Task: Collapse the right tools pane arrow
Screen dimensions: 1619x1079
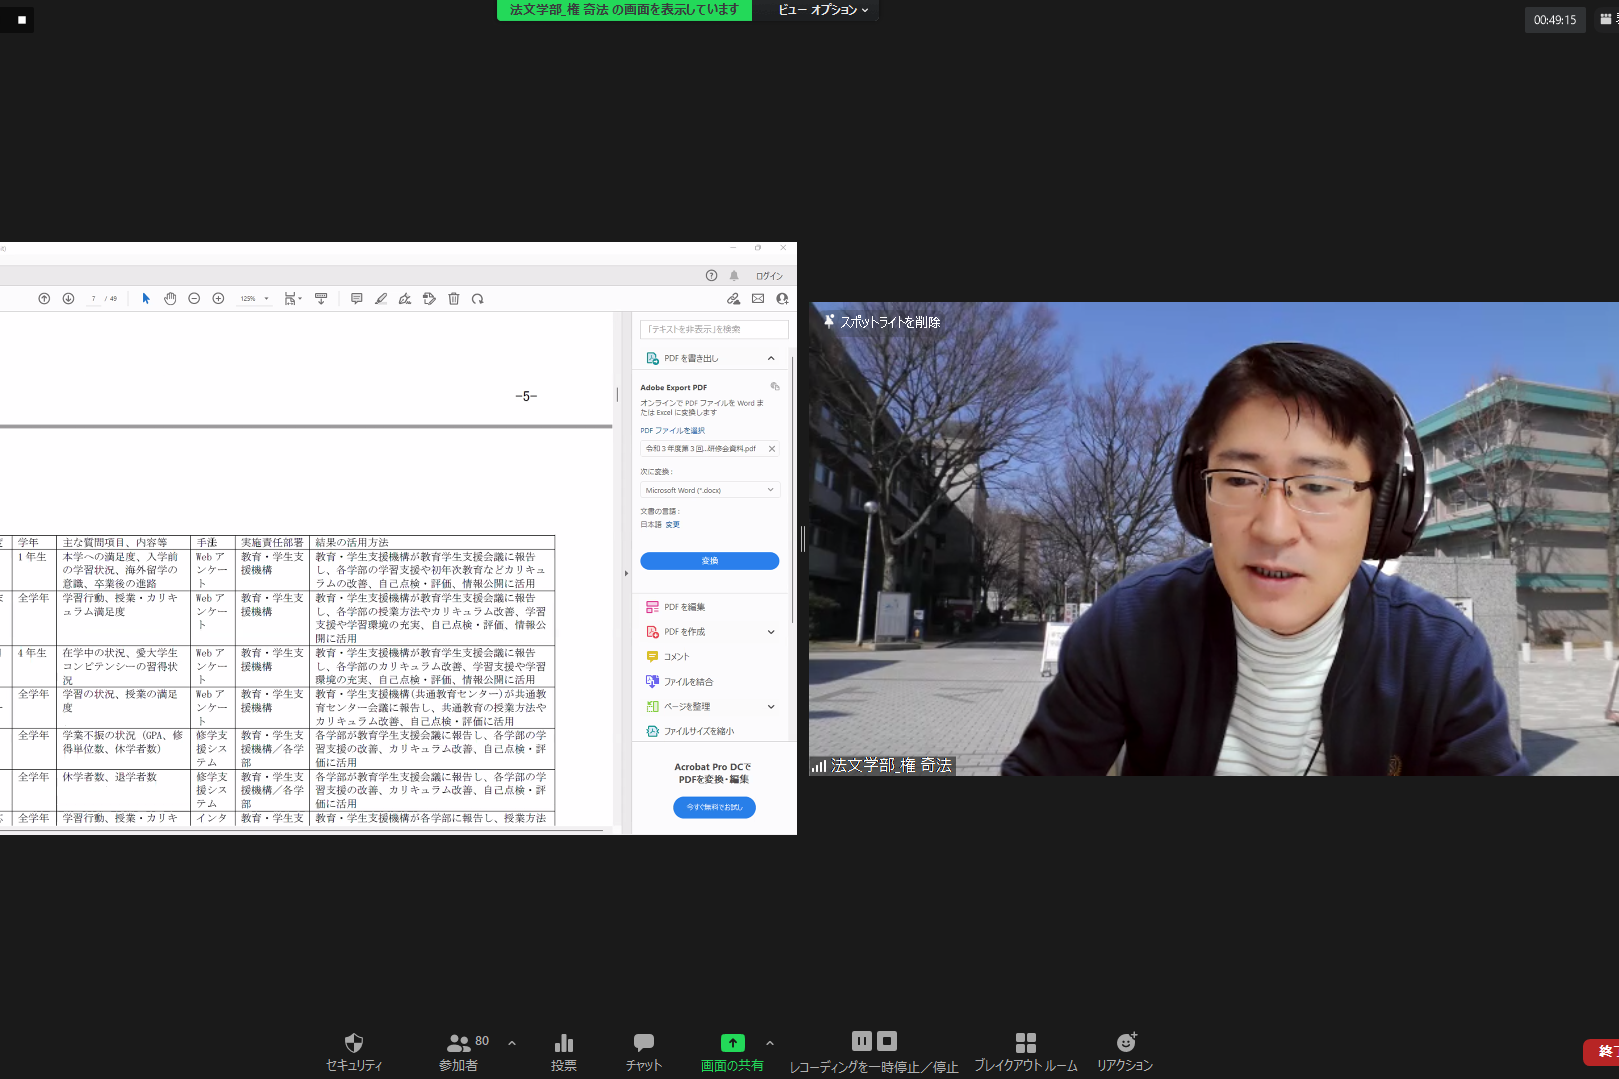Action: tap(626, 573)
